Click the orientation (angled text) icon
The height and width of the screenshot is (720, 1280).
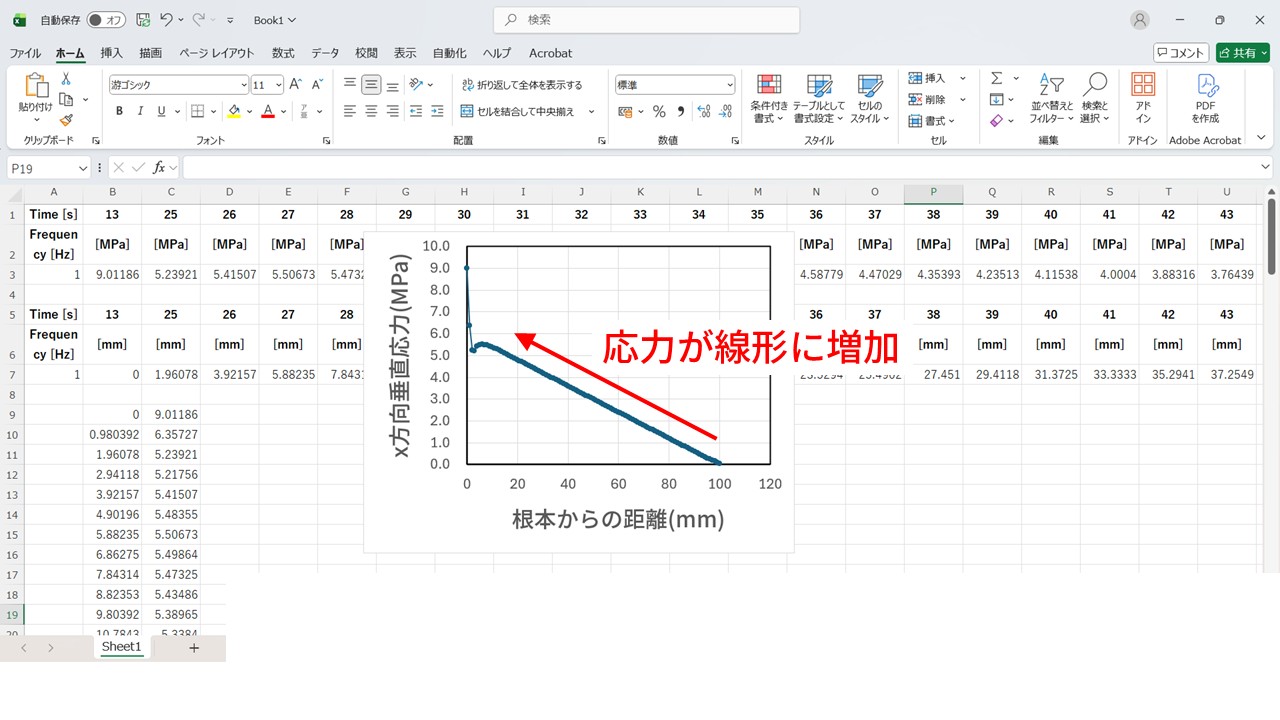click(x=417, y=85)
